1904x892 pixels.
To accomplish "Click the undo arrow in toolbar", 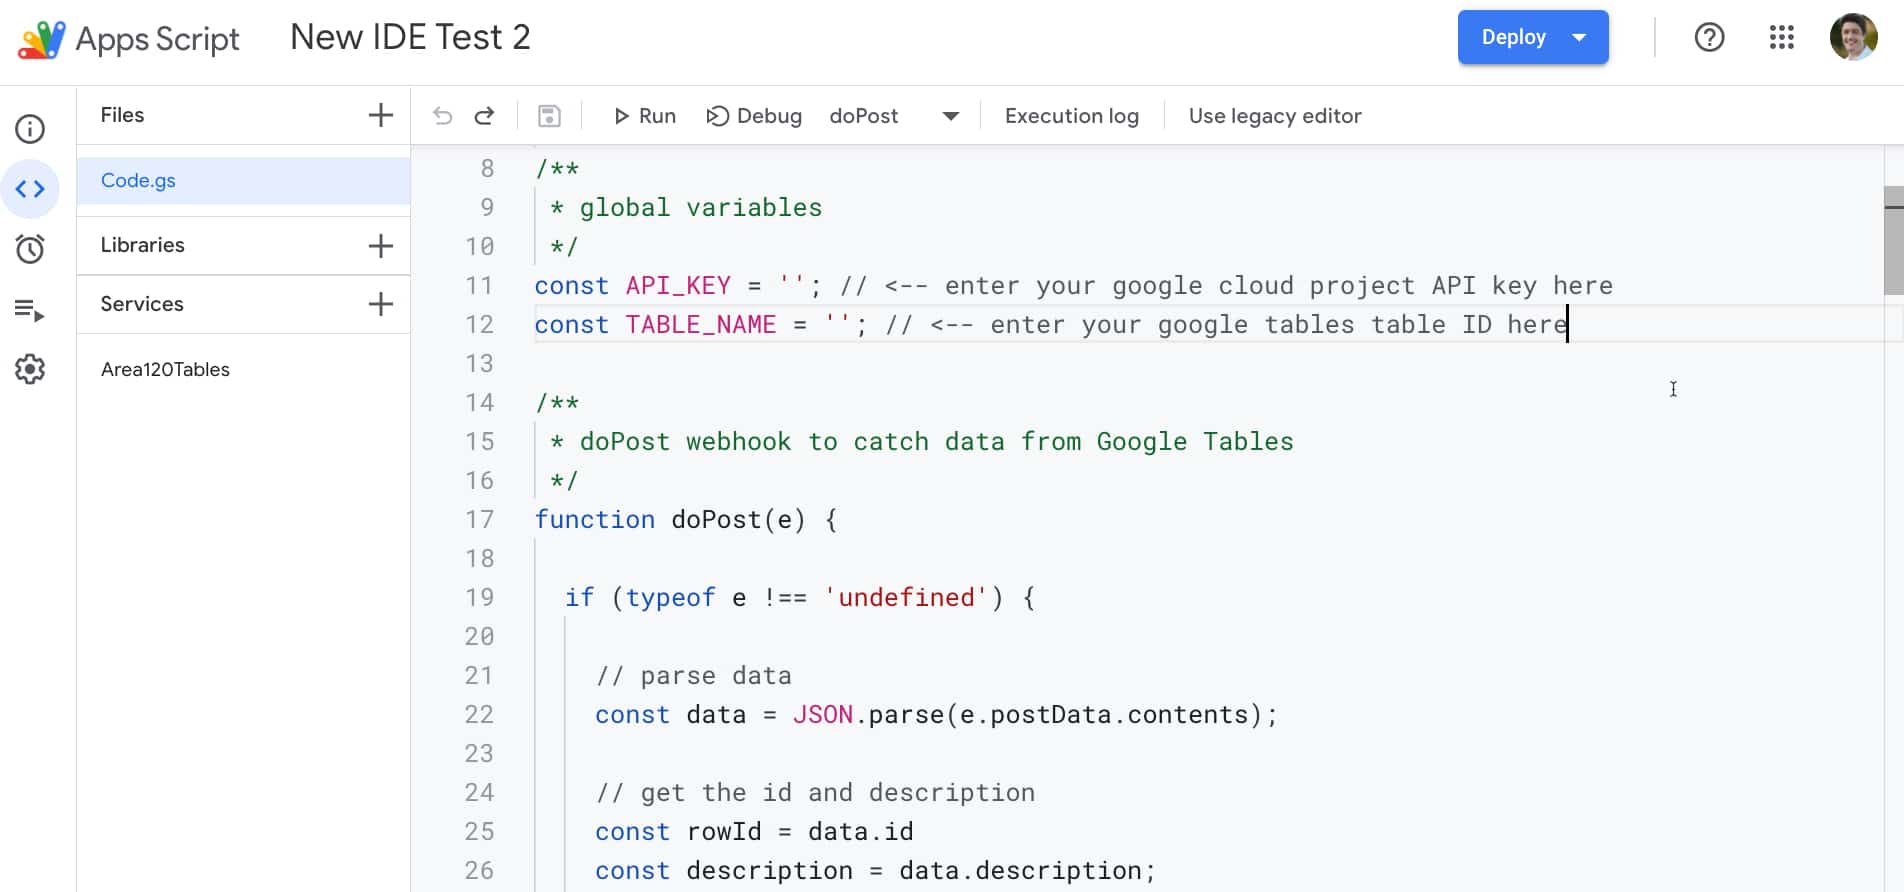I will (442, 116).
